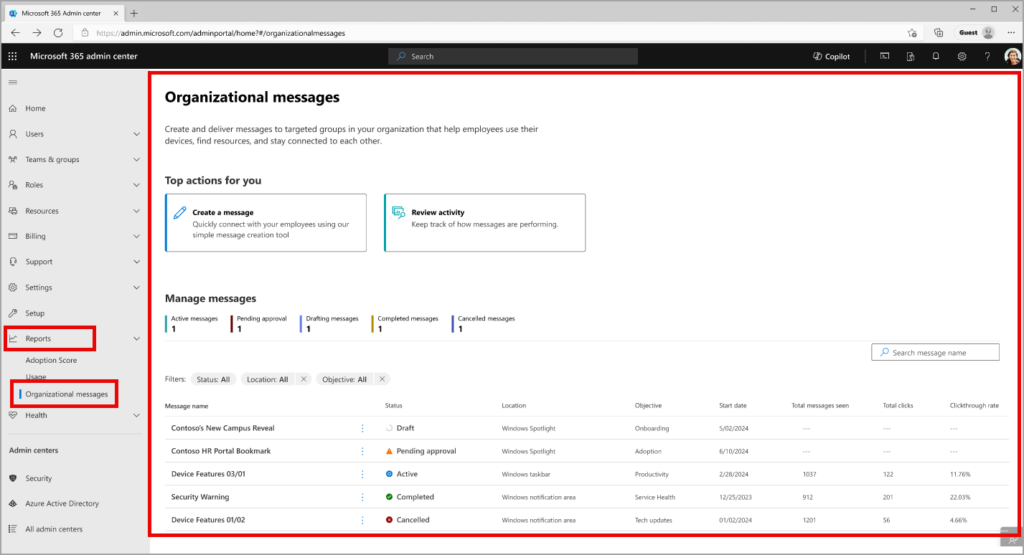Open the browser more options ellipsis
This screenshot has width=1024, height=555.
tap(1011, 33)
